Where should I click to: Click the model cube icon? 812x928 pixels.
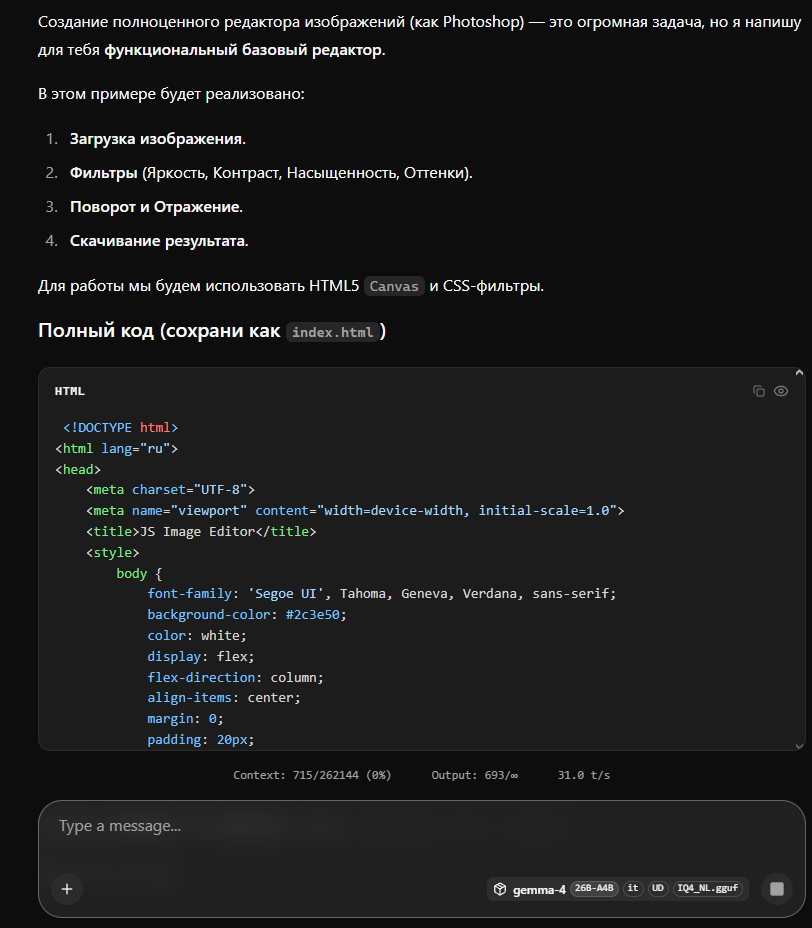pyautogui.click(x=500, y=889)
